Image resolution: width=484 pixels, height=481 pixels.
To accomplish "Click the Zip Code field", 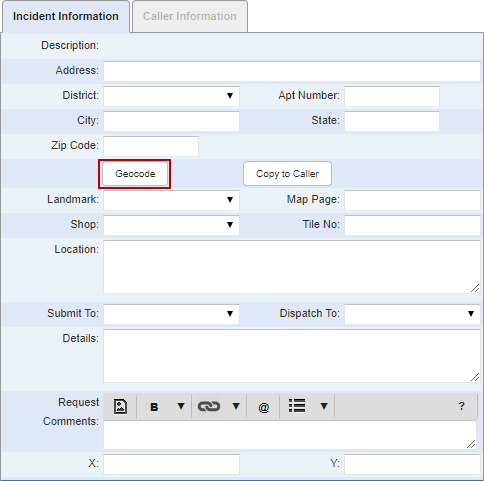I will click(151, 146).
